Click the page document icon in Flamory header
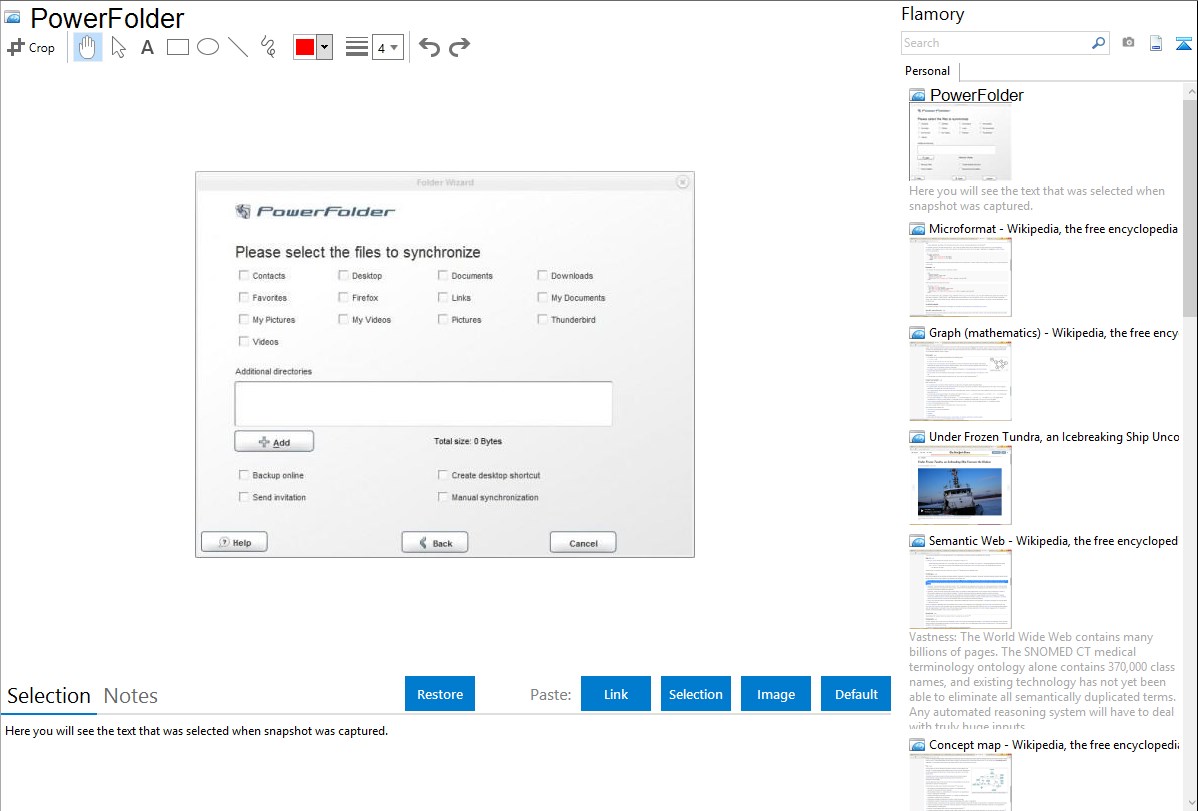The image size is (1198, 811). pyautogui.click(x=1156, y=43)
